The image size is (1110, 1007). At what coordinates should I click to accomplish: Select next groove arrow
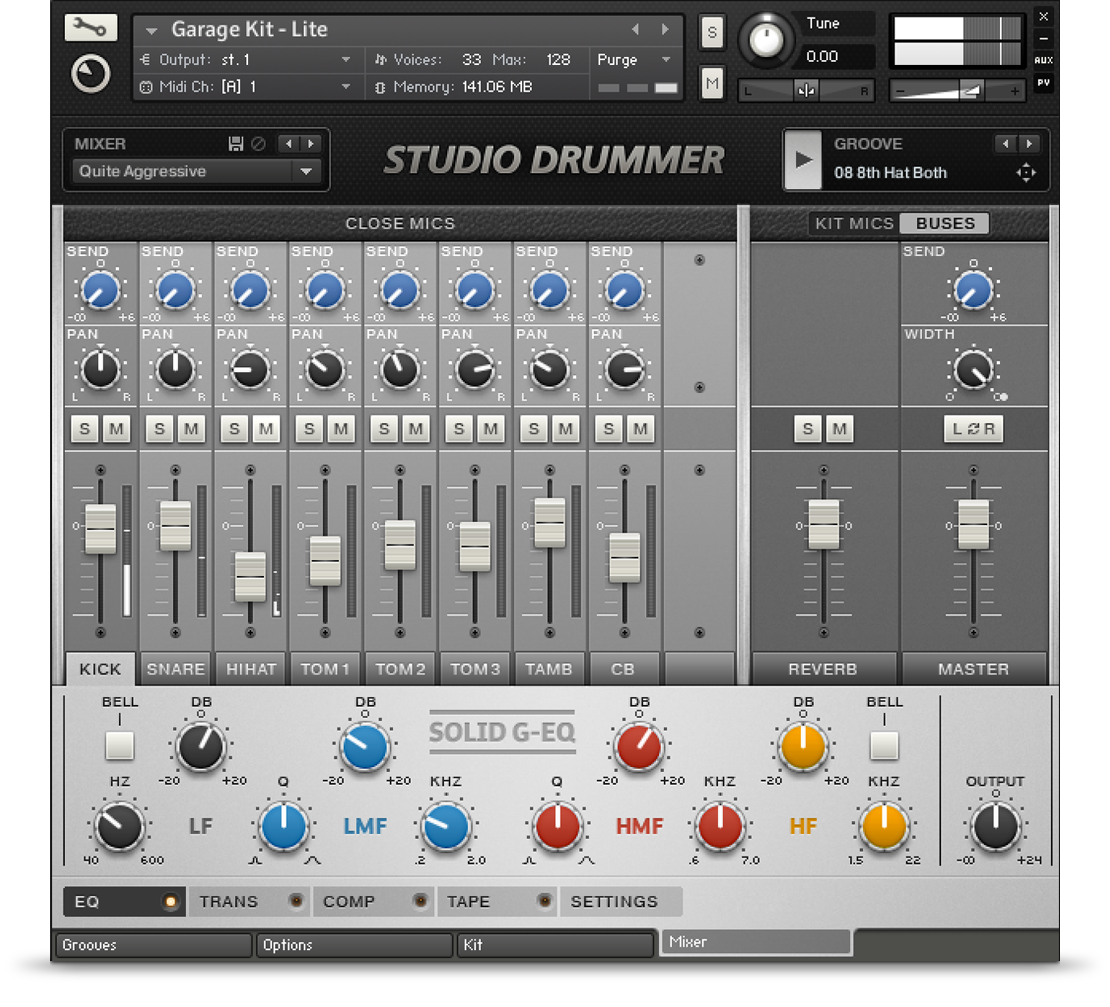pyautogui.click(x=1029, y=144)
